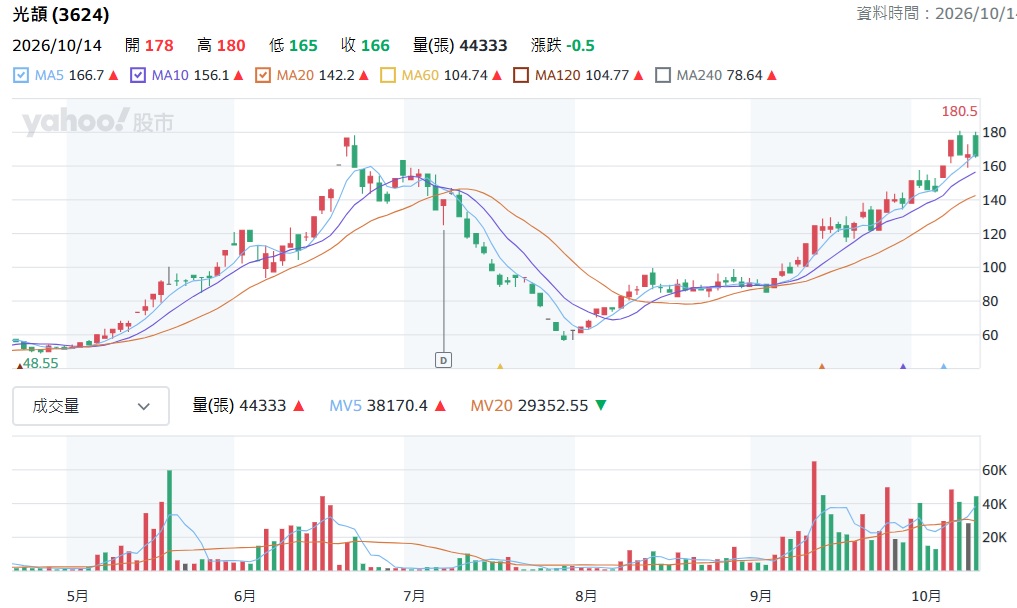This screenshot has height=608, width=1017.
Task: Click the 漲跌 change value -0.5
Action: [580, 45]
